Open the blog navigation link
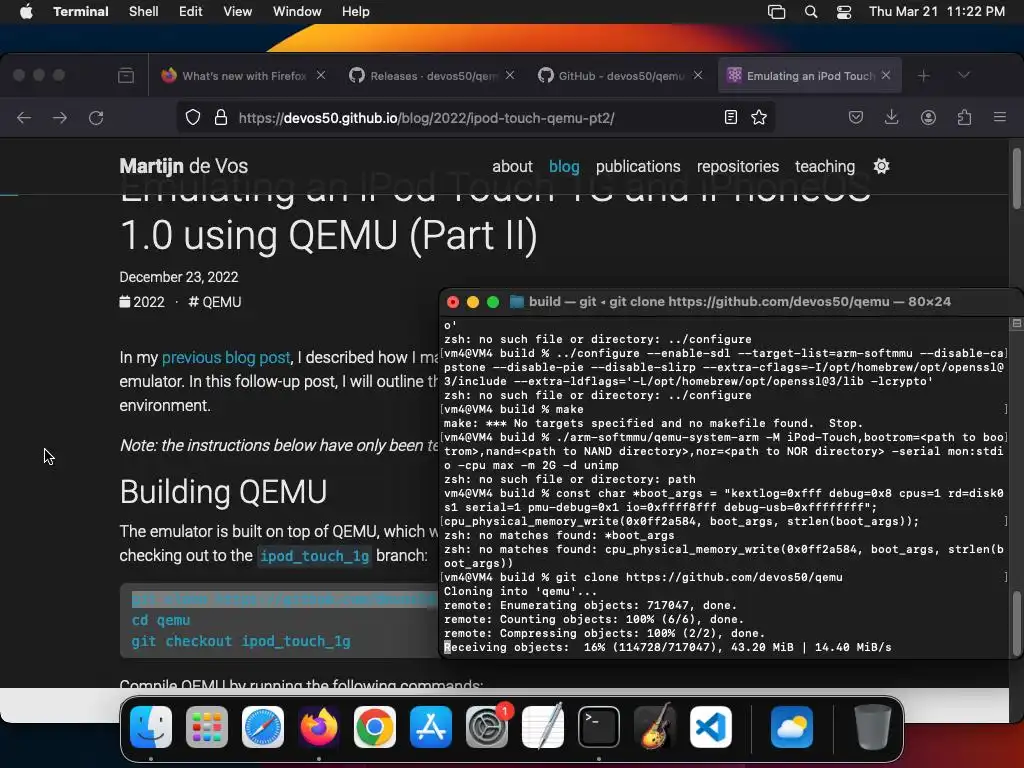 [564, 167]
